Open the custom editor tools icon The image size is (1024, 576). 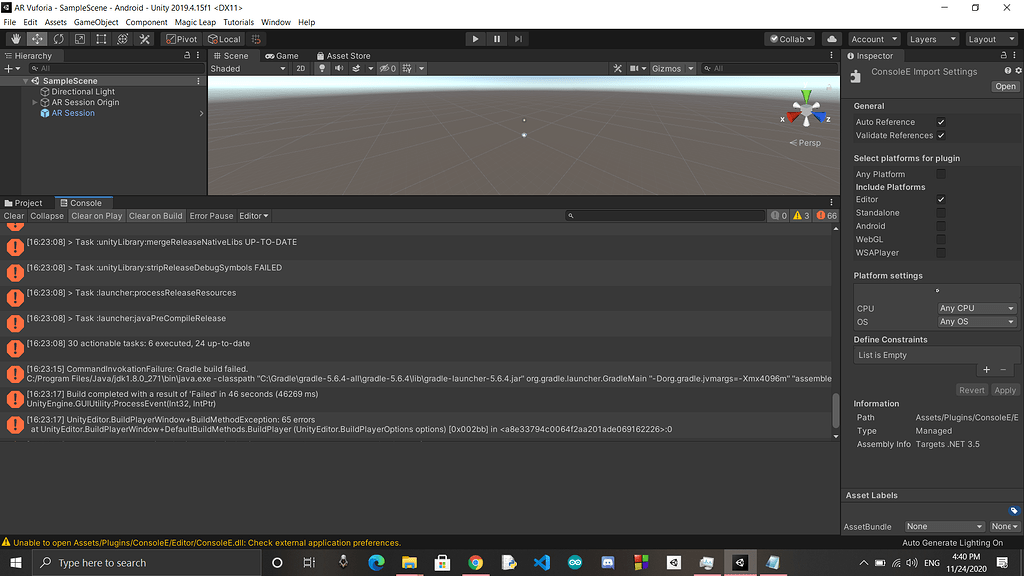coord(143,38)
